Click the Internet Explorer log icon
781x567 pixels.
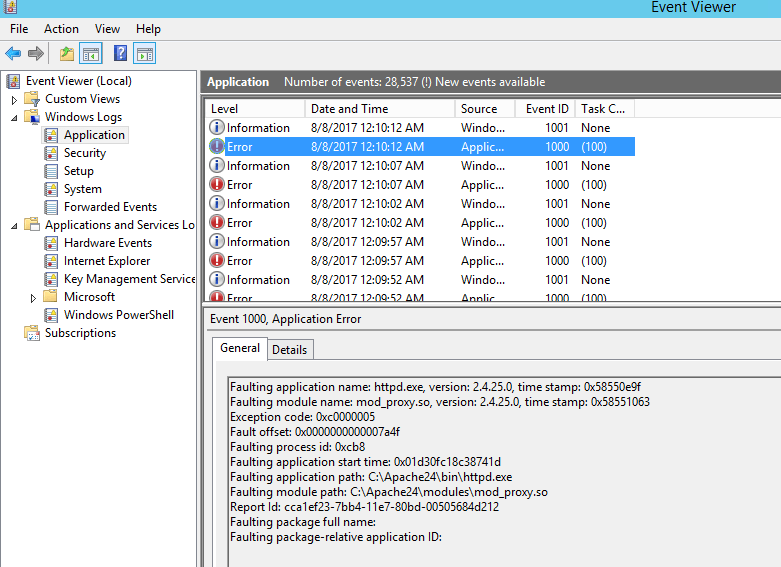pyautogui.click(x=52, y=261)
